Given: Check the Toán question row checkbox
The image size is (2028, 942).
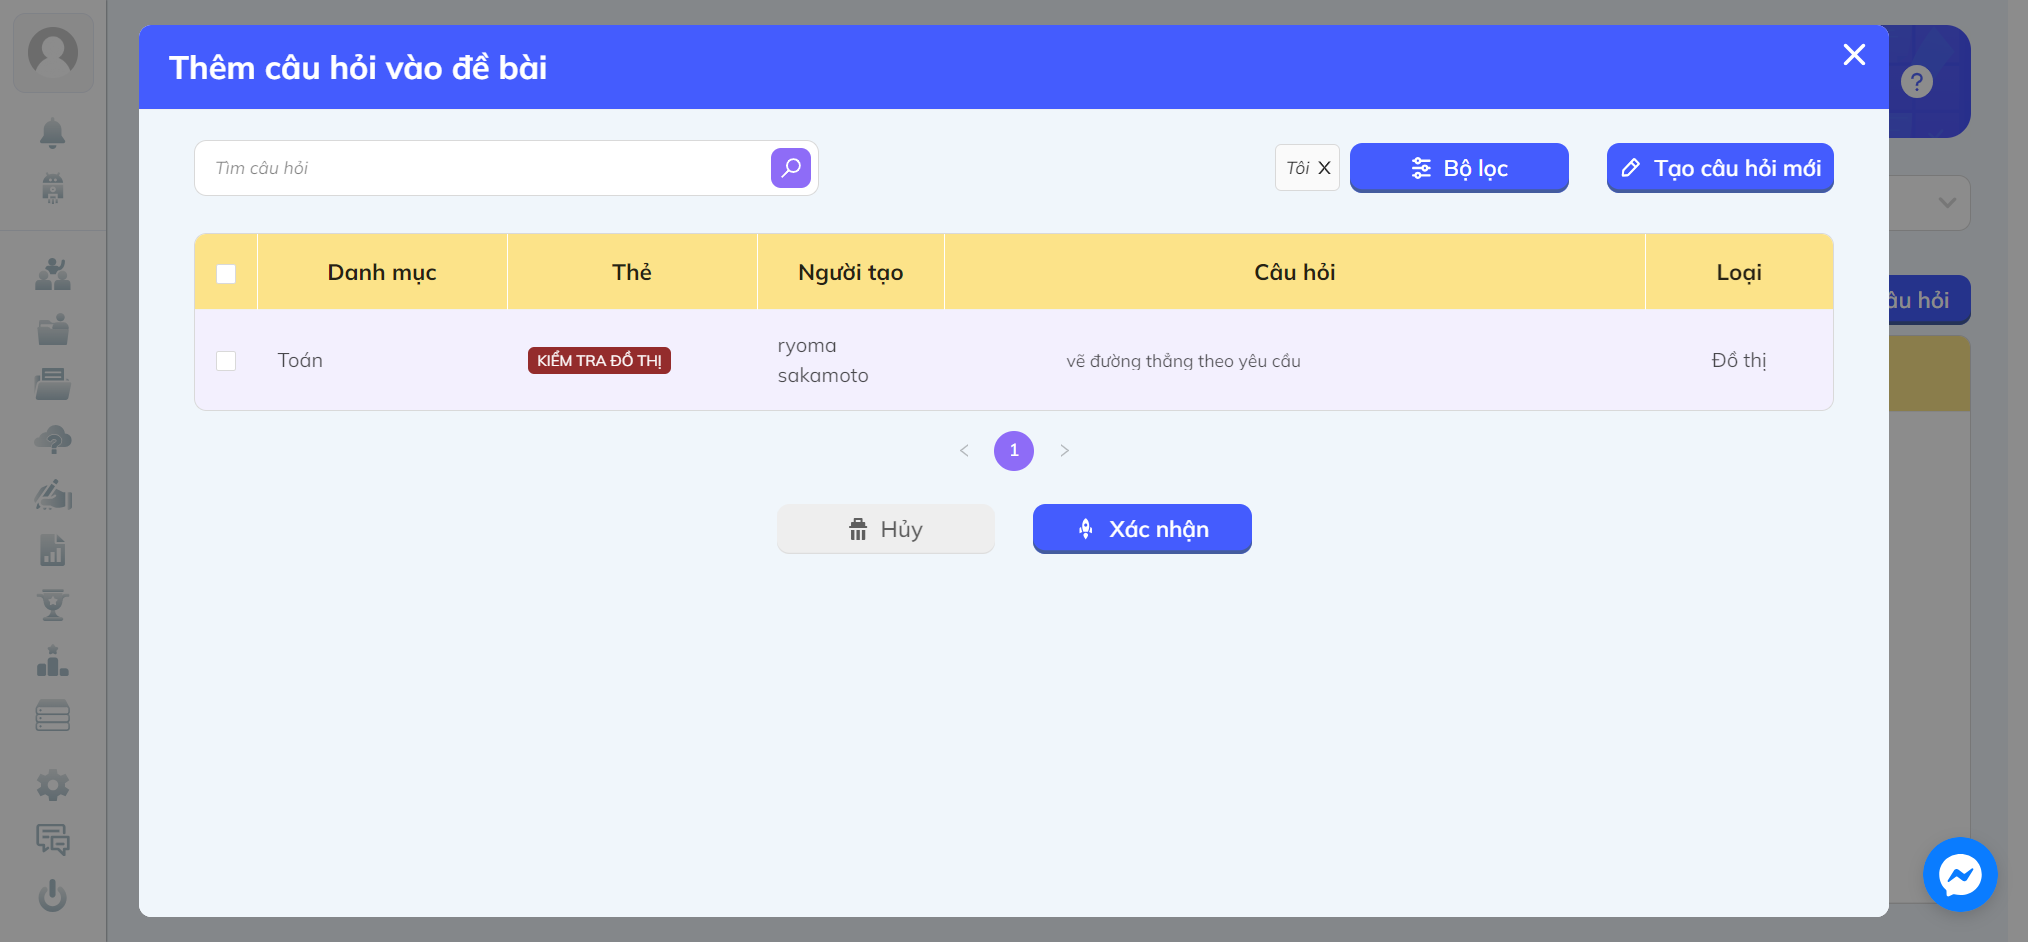Looking at the screenshot, I should (226, 361).
